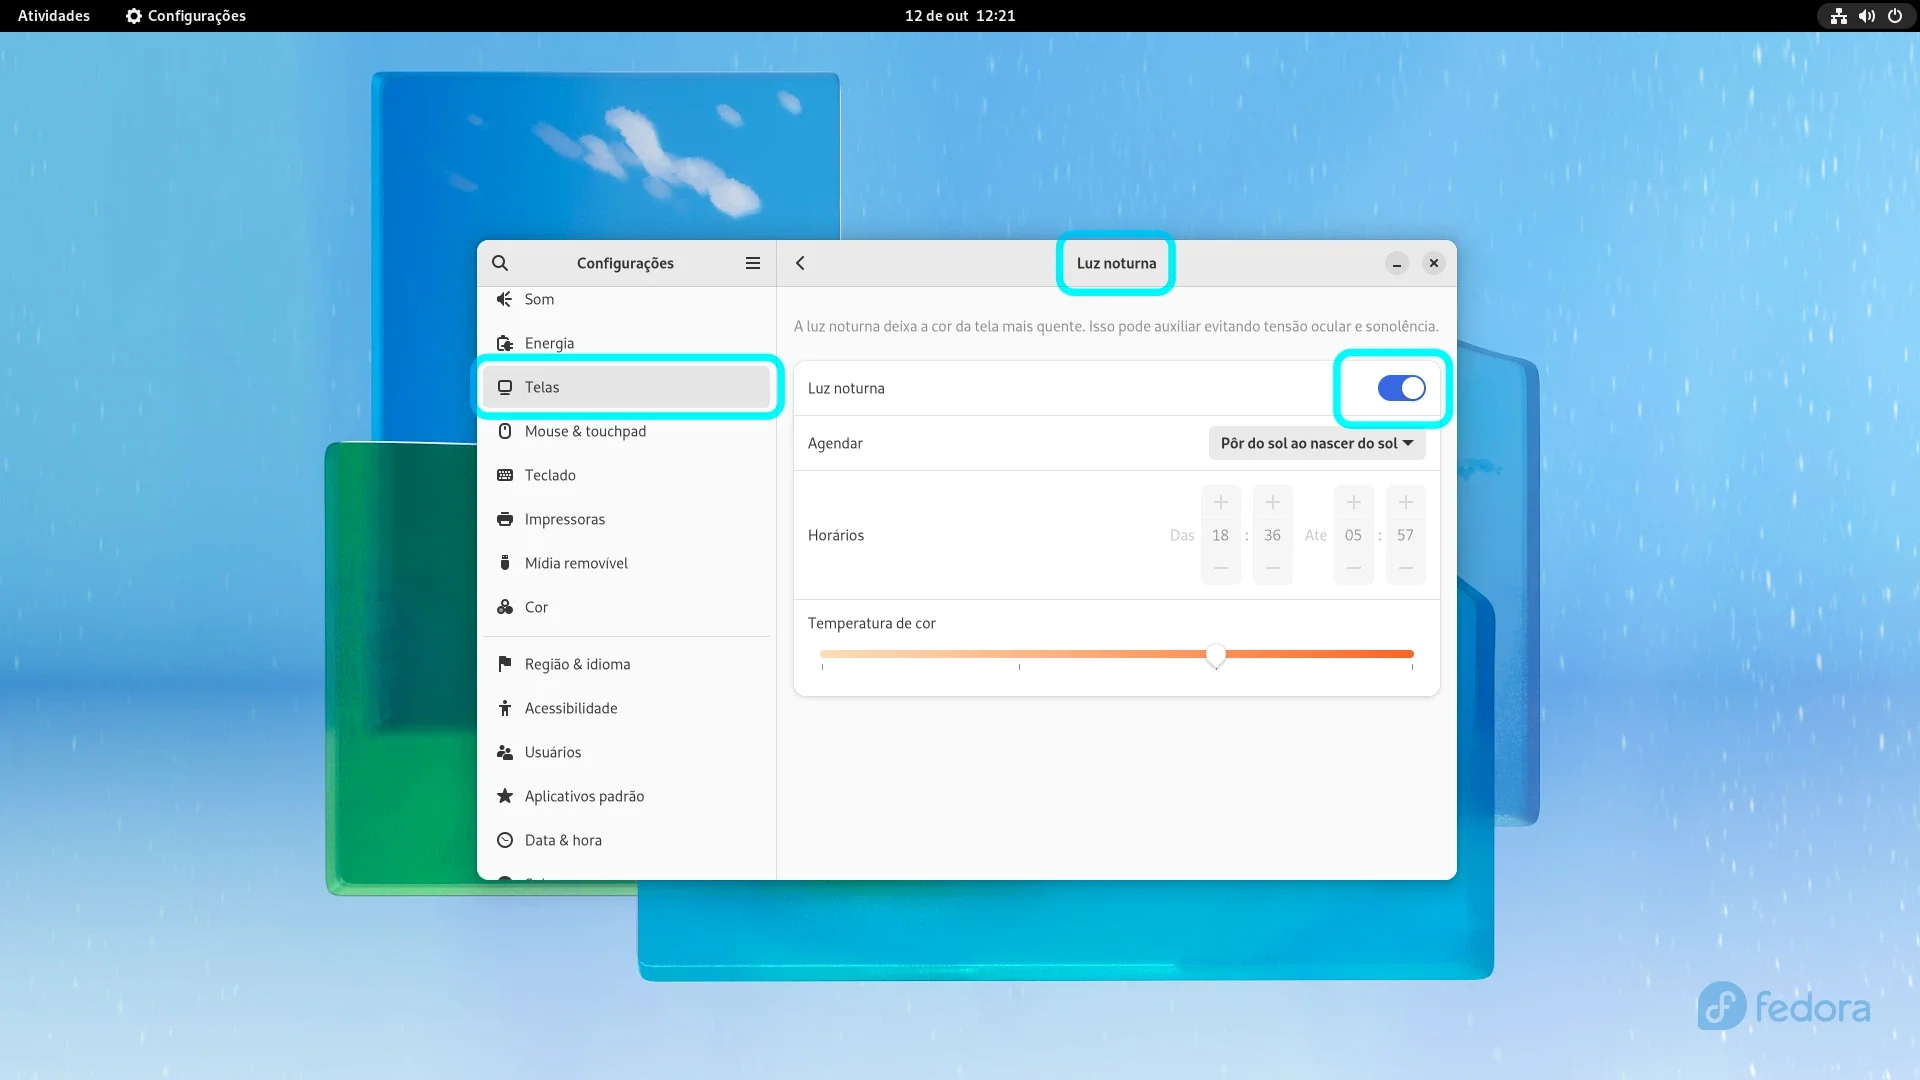Open the search icon in Configurações
The width and height of the screenshot is (1920, 1080).
coord(500,263)
